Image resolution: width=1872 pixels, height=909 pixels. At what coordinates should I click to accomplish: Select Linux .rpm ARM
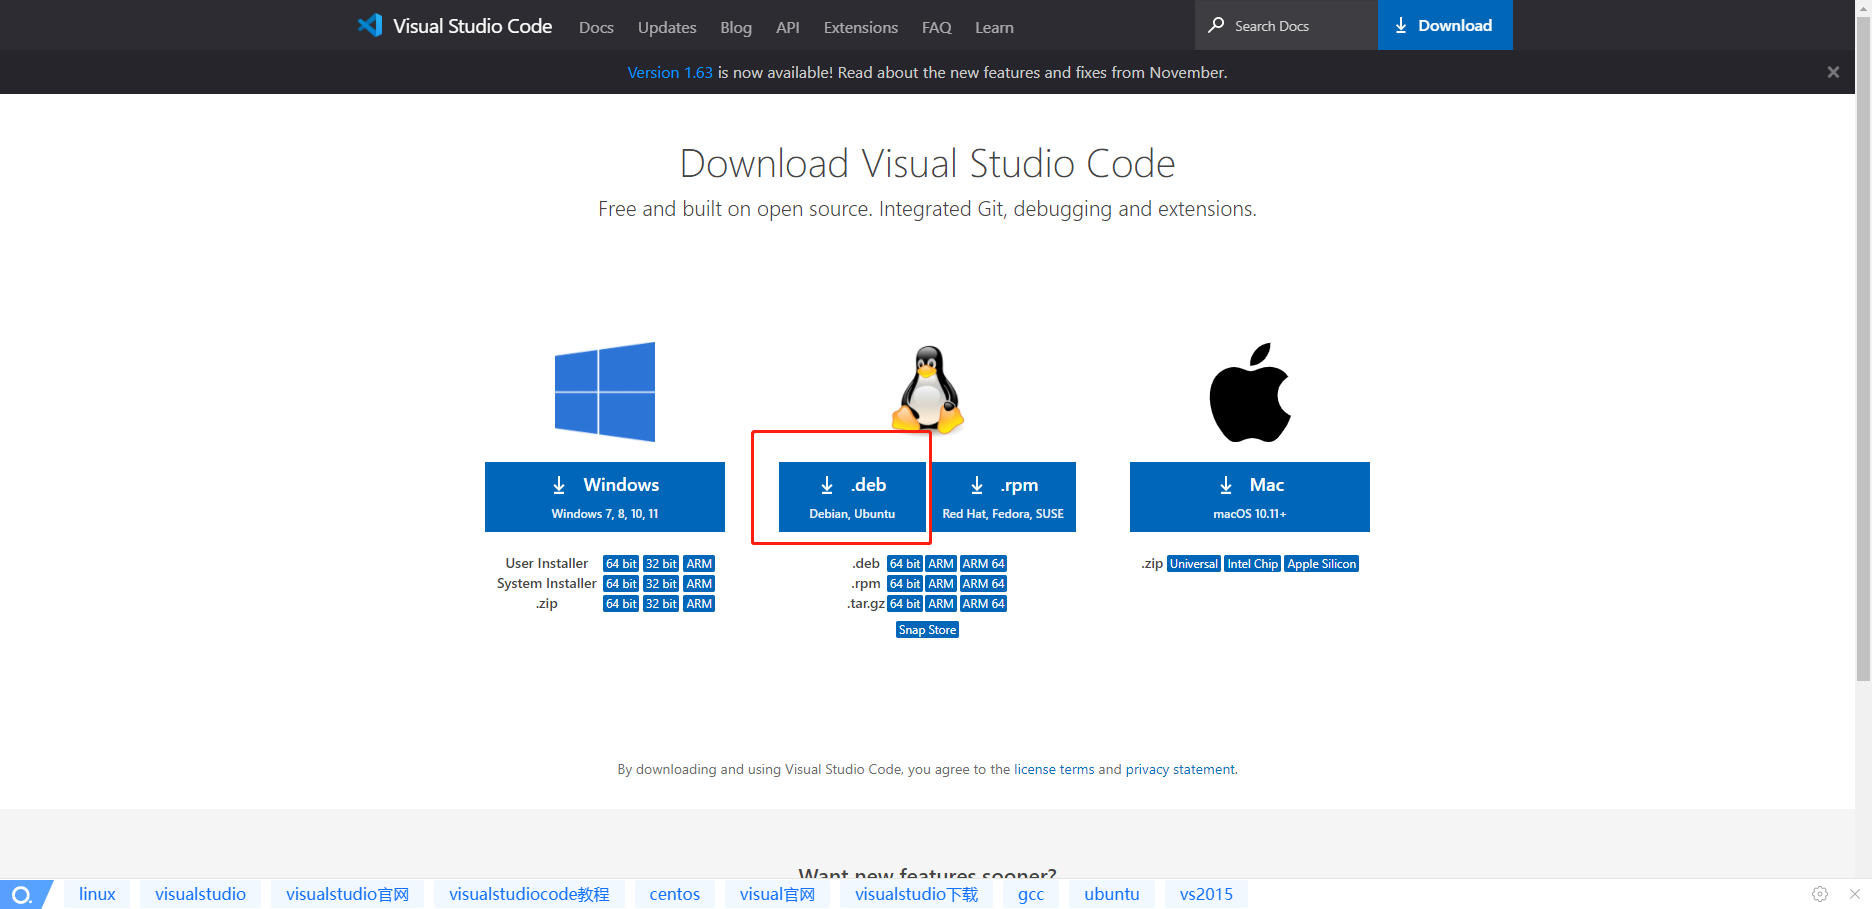coord(941,584)
